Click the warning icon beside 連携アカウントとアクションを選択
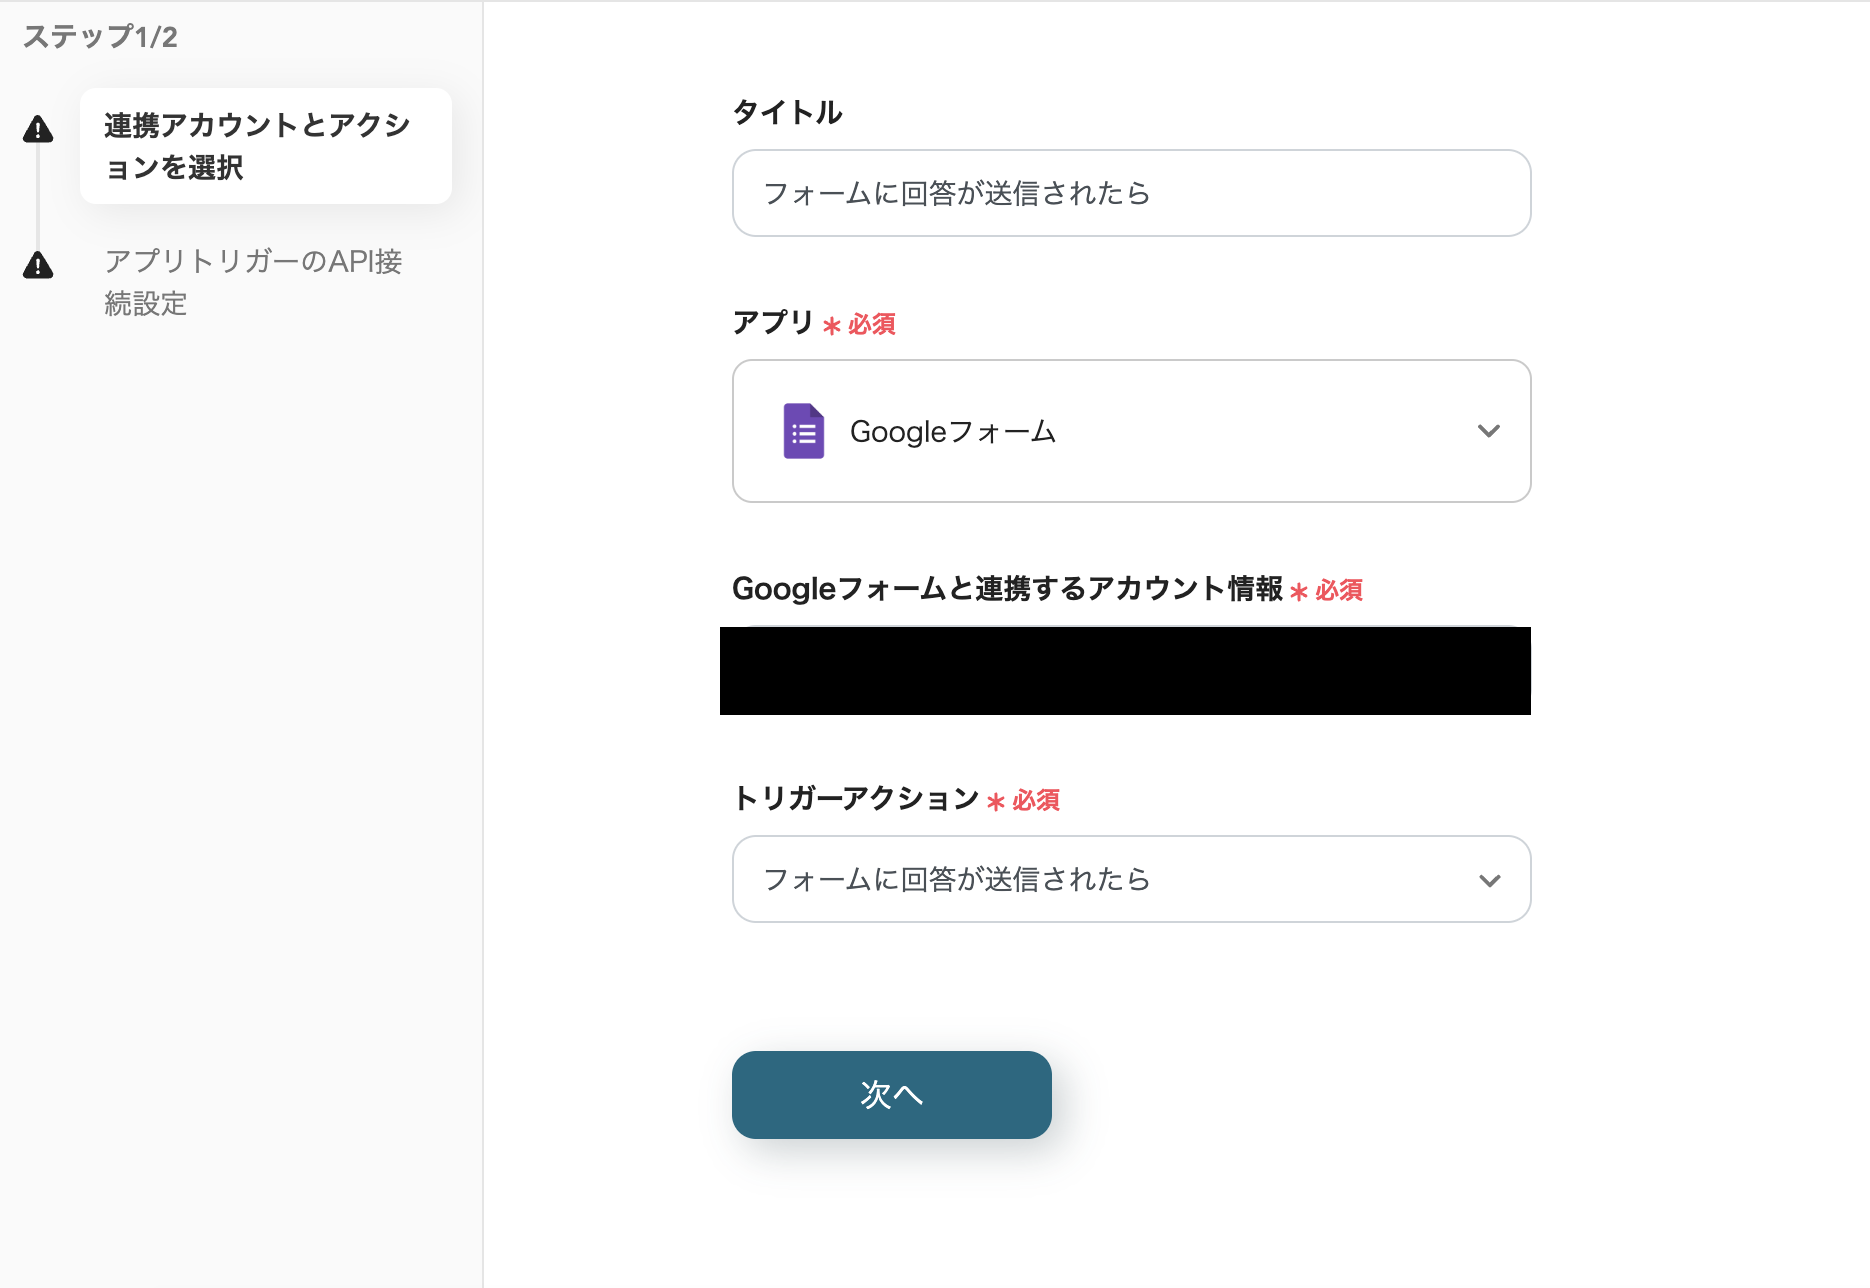Viewport: 1870px width, 1288px height. click(38, 130)
